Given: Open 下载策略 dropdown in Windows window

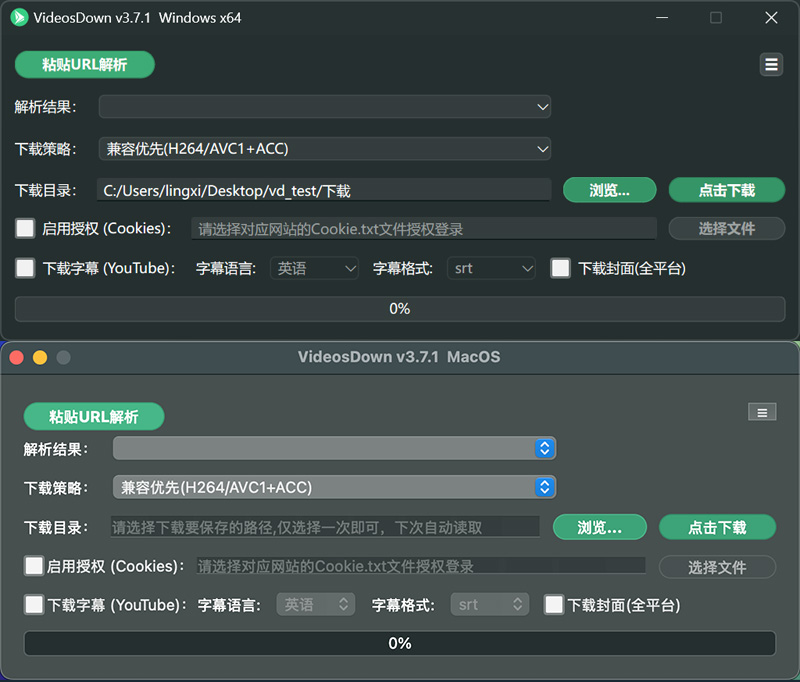Looking at the screenshot, I should pyautogui.click(x=324, y=149).
